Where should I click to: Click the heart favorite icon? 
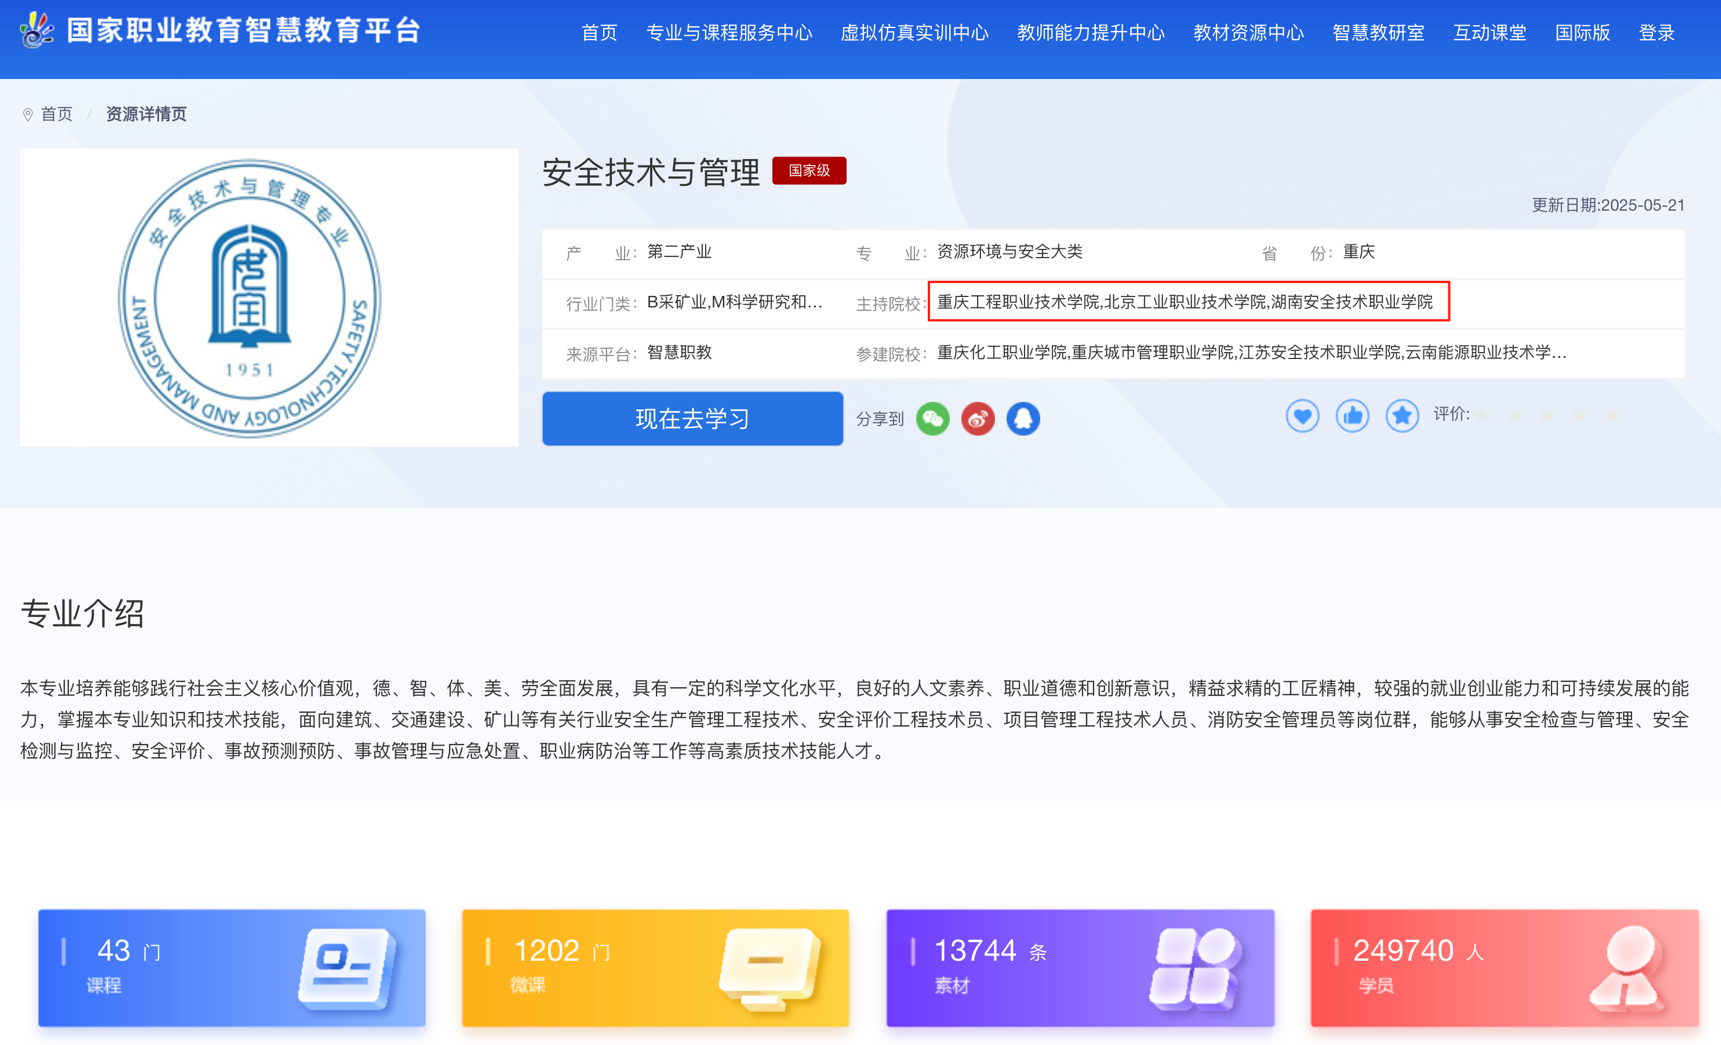[x=1302, y=415]
